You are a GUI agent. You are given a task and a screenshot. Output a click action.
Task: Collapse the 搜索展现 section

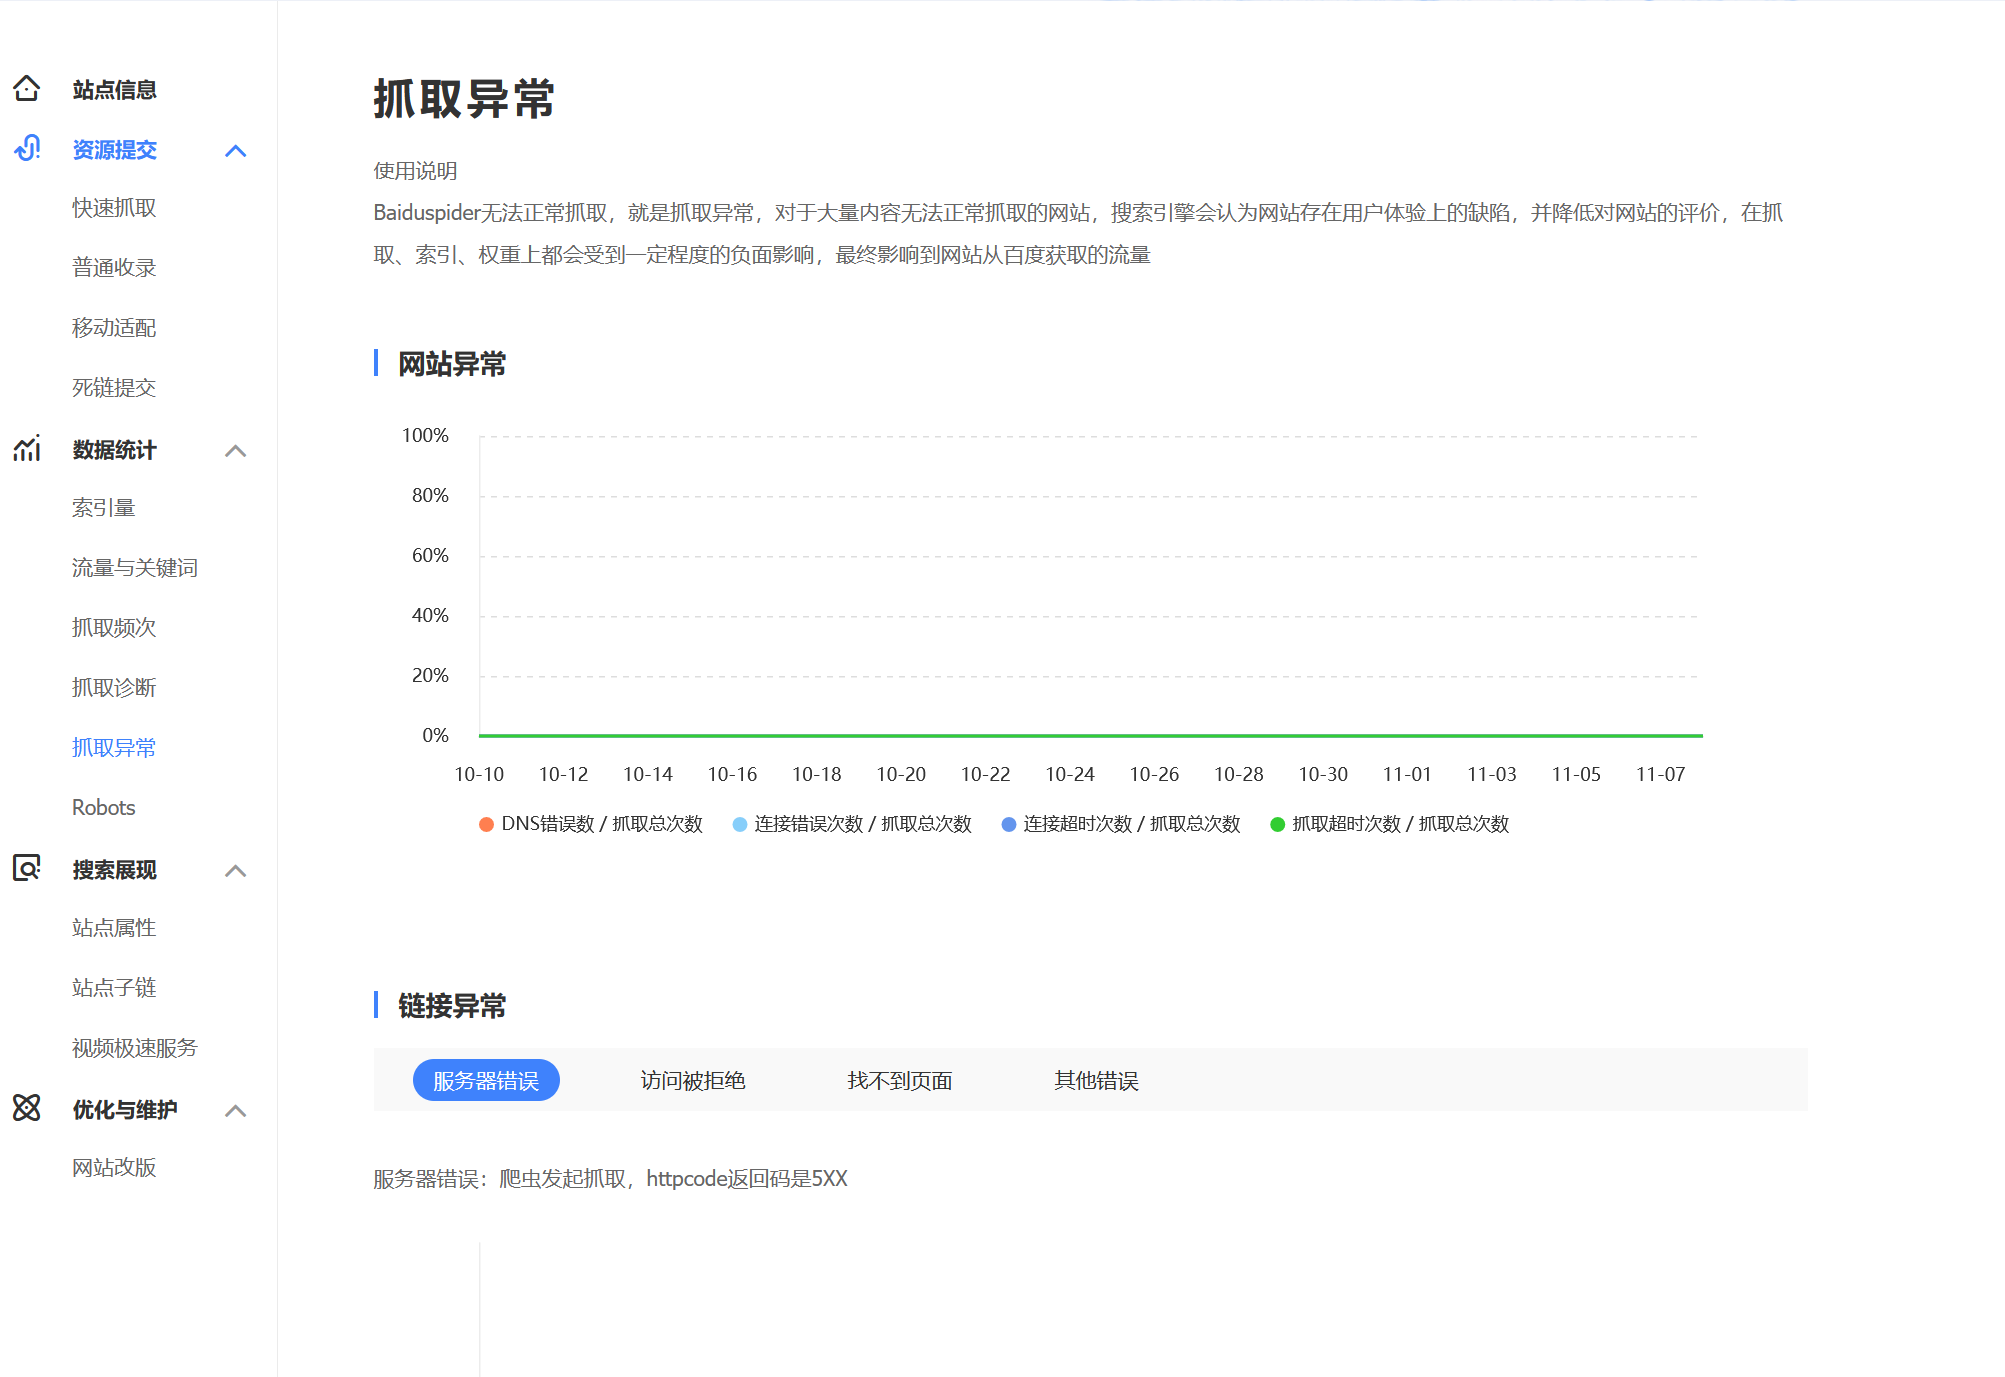(x=237, y=871)
